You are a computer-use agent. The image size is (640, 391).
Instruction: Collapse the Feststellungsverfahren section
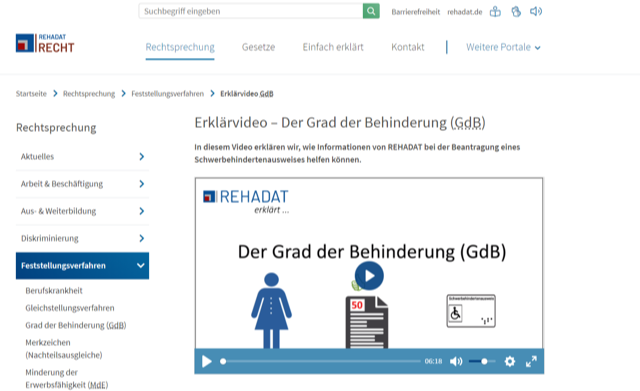(x=140, y=265)
